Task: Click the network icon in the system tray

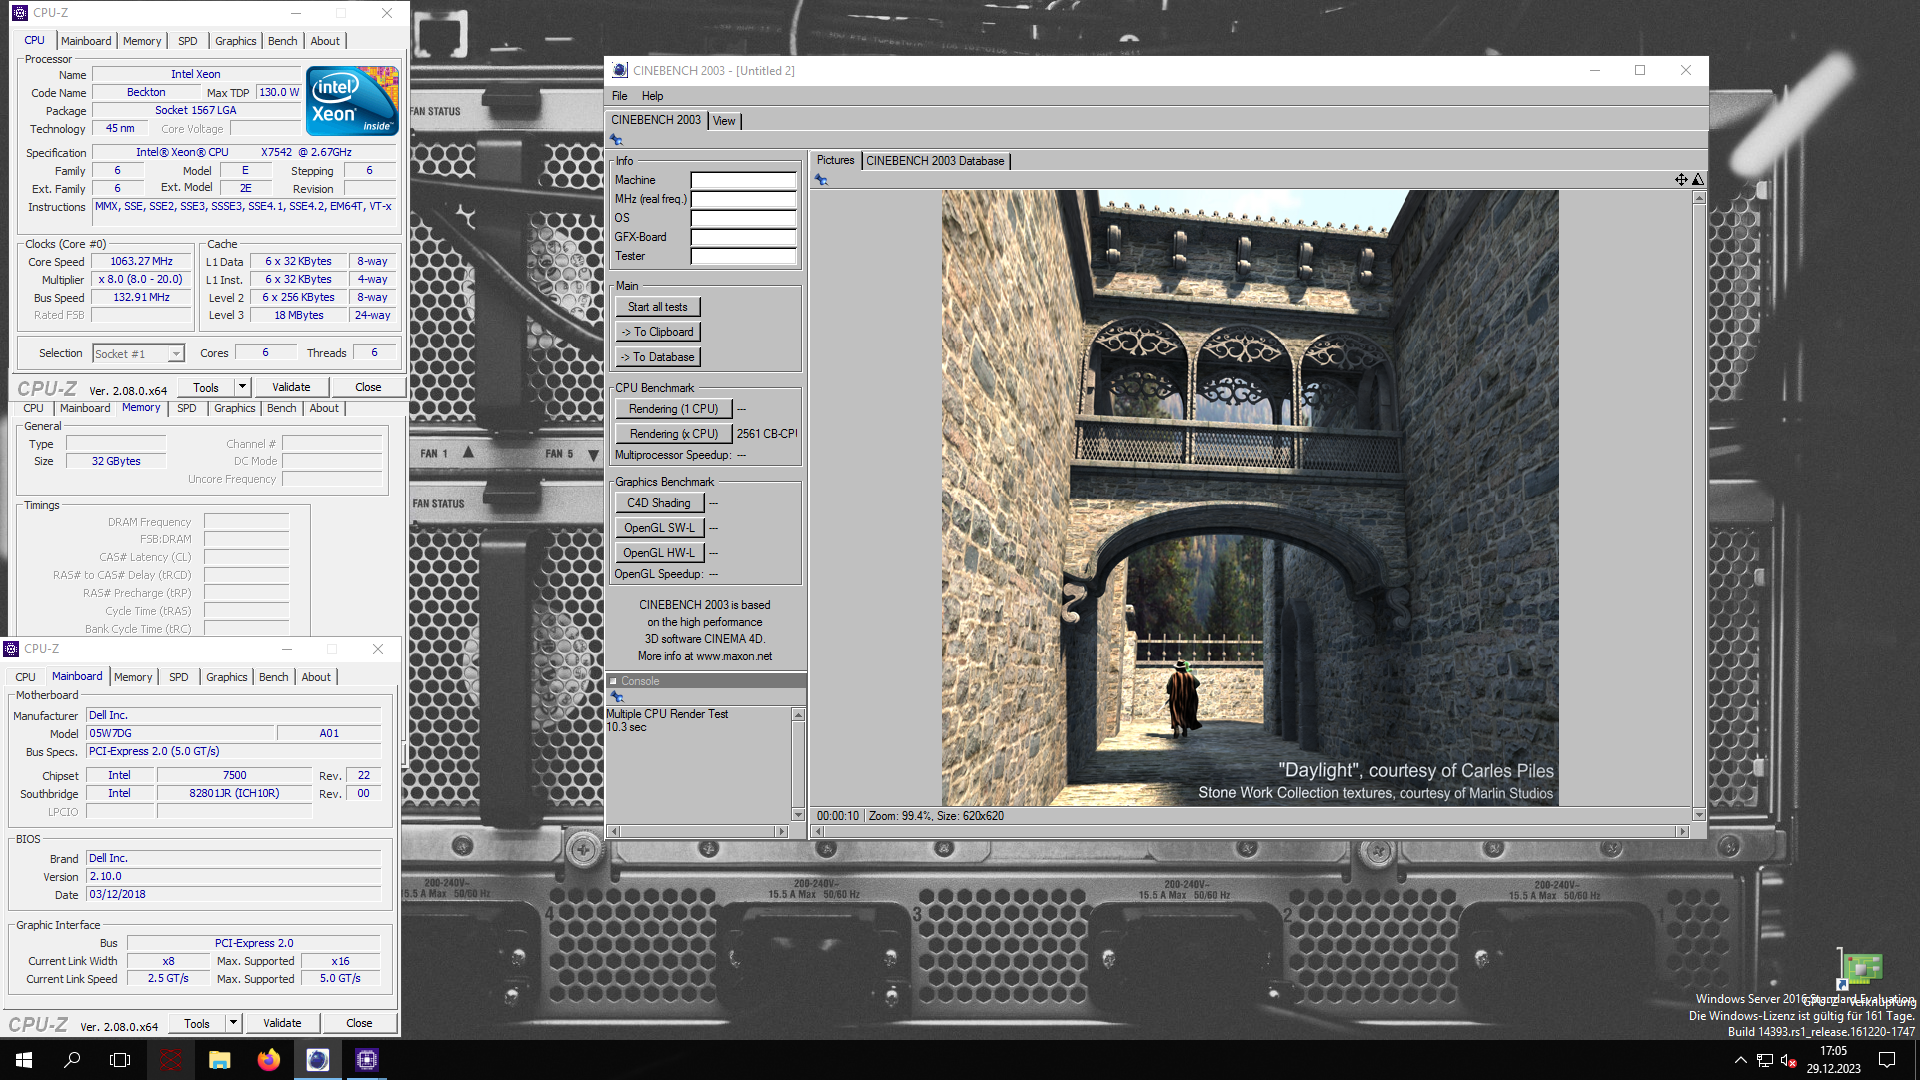Action: pos(1765,1060)
